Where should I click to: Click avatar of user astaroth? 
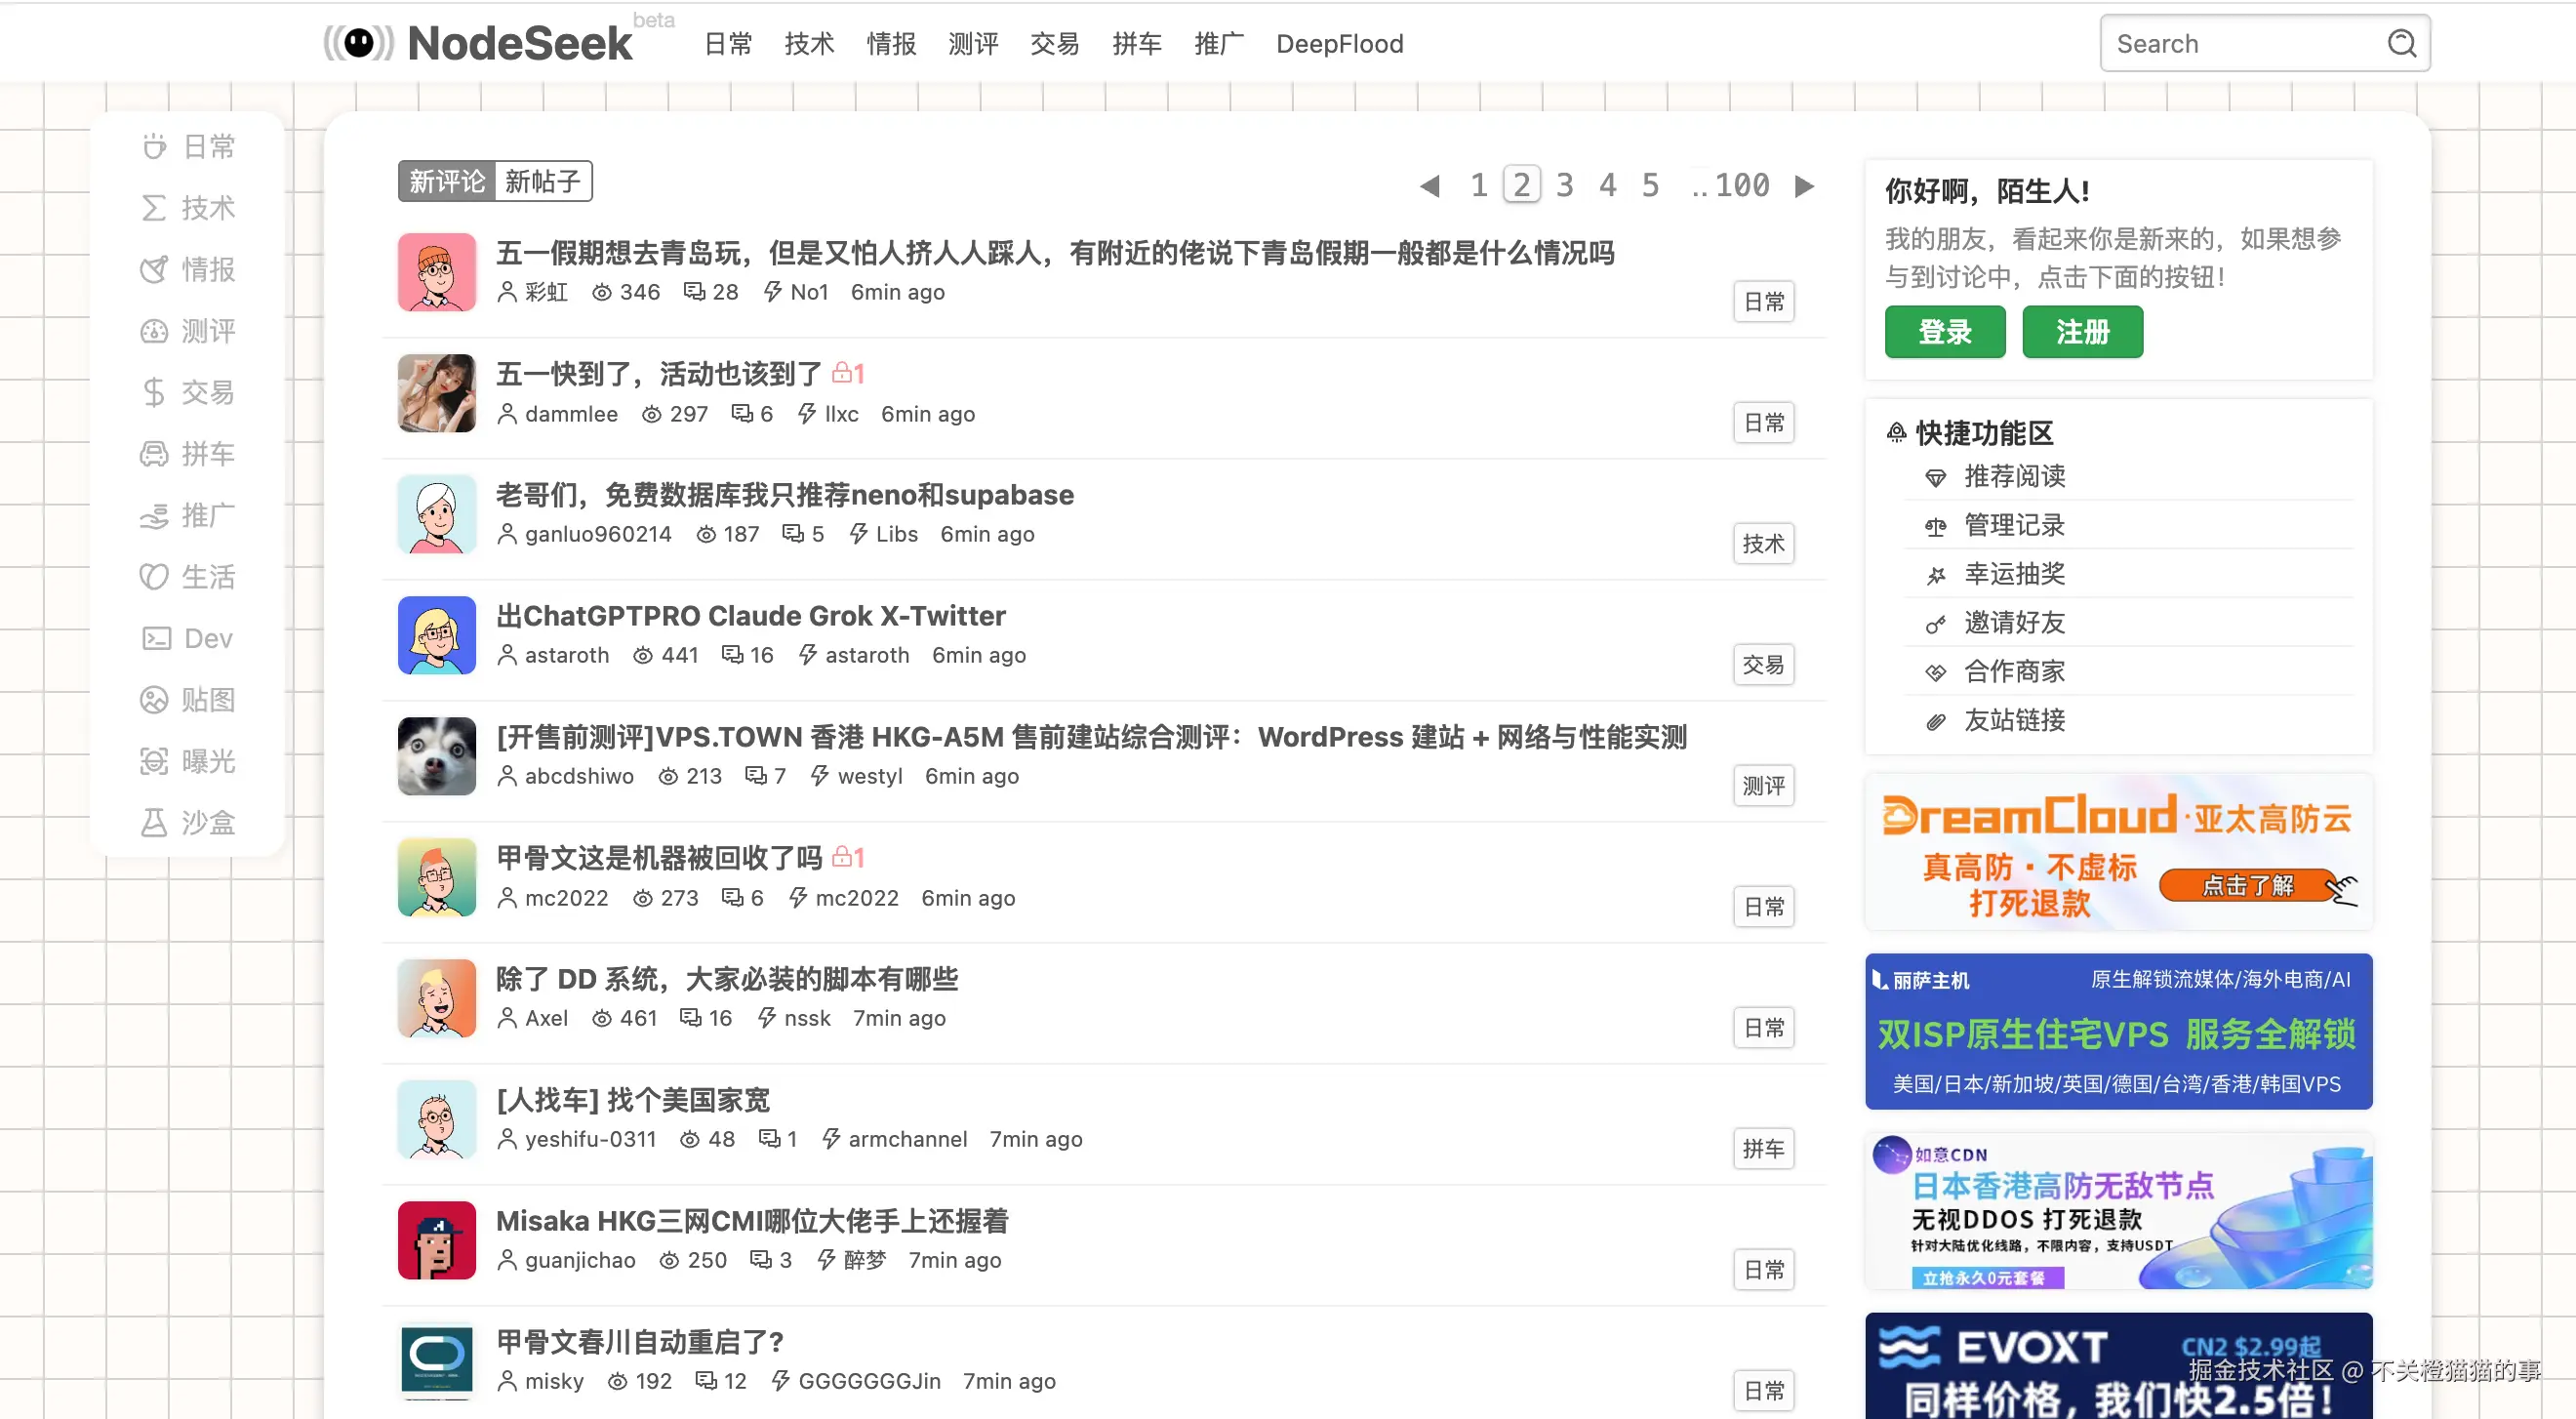coord(437,635)
